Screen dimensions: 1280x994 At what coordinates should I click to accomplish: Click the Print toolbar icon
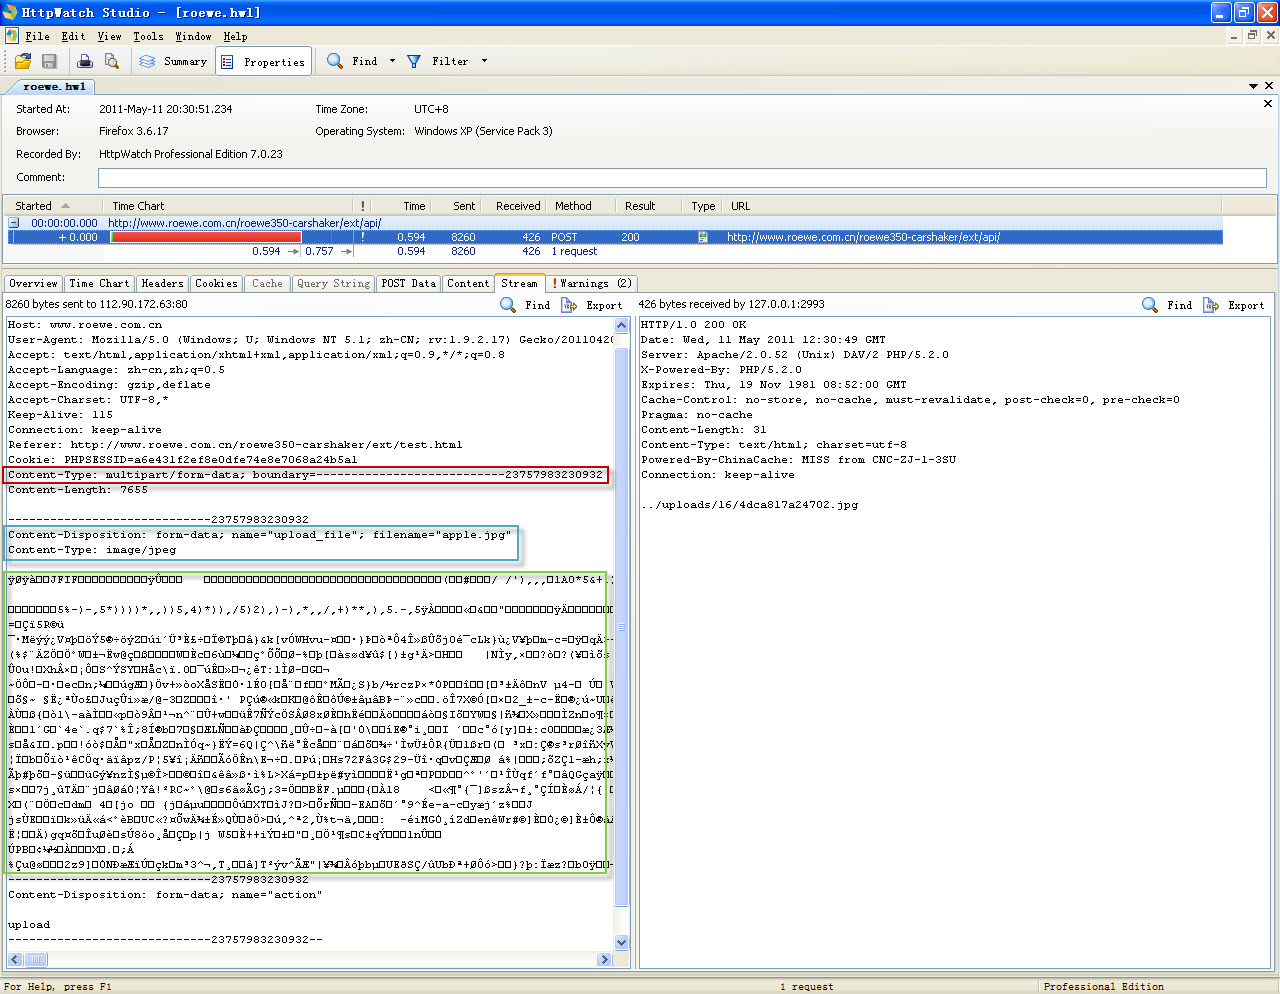[85, 61]
